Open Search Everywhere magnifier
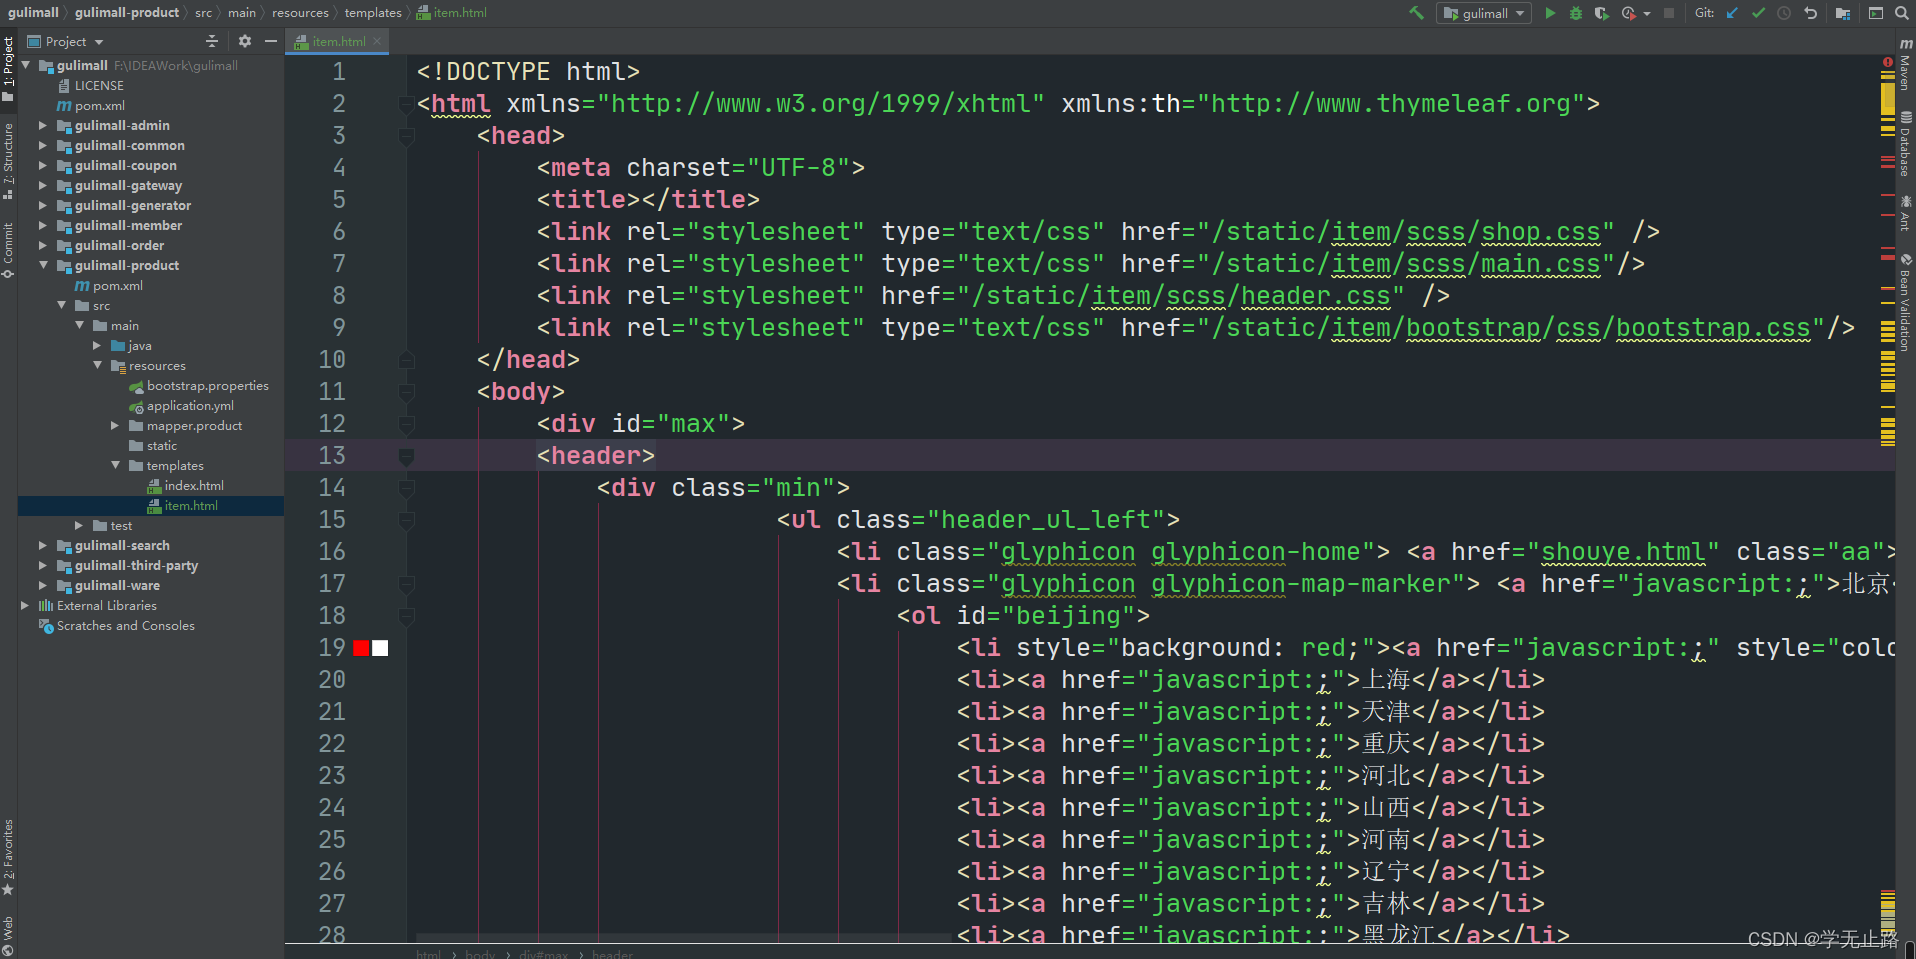This screenshot has height=959, width=1916. [1901, 13]
